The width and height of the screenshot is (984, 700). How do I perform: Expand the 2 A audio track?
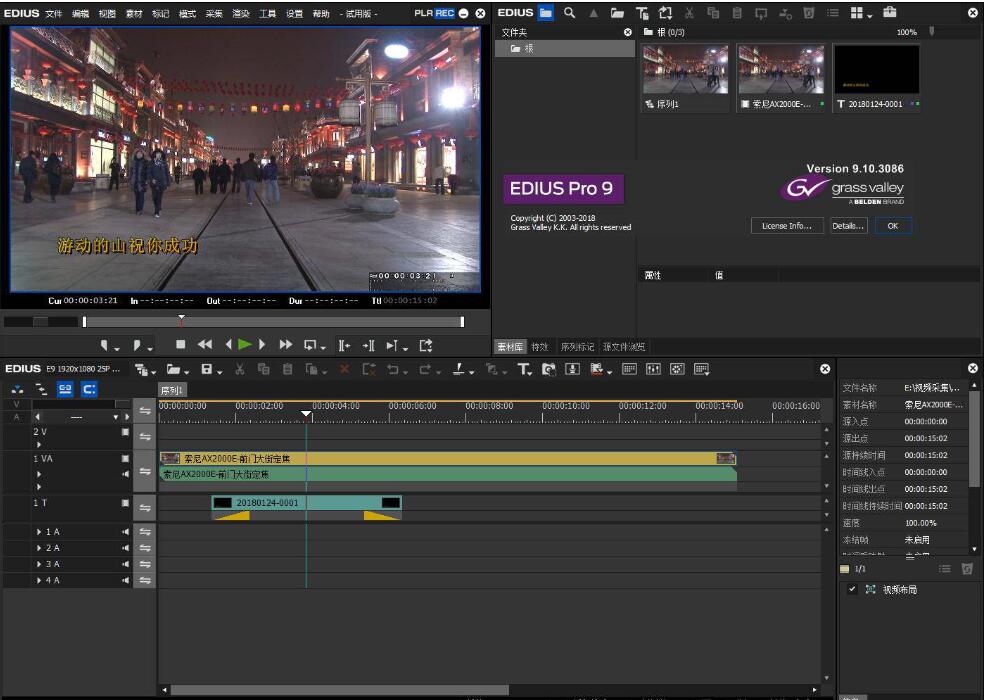pos(39,548)
